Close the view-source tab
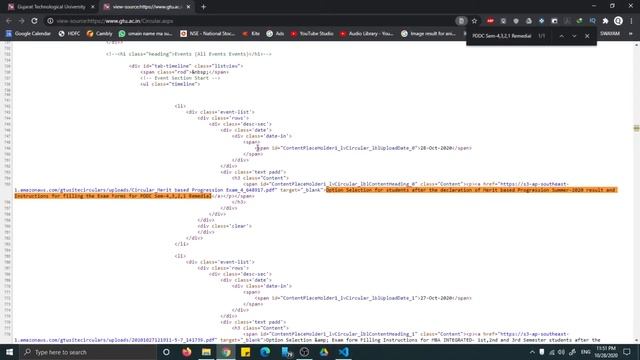This screenshot has height=360, width=640. [188, 7]
